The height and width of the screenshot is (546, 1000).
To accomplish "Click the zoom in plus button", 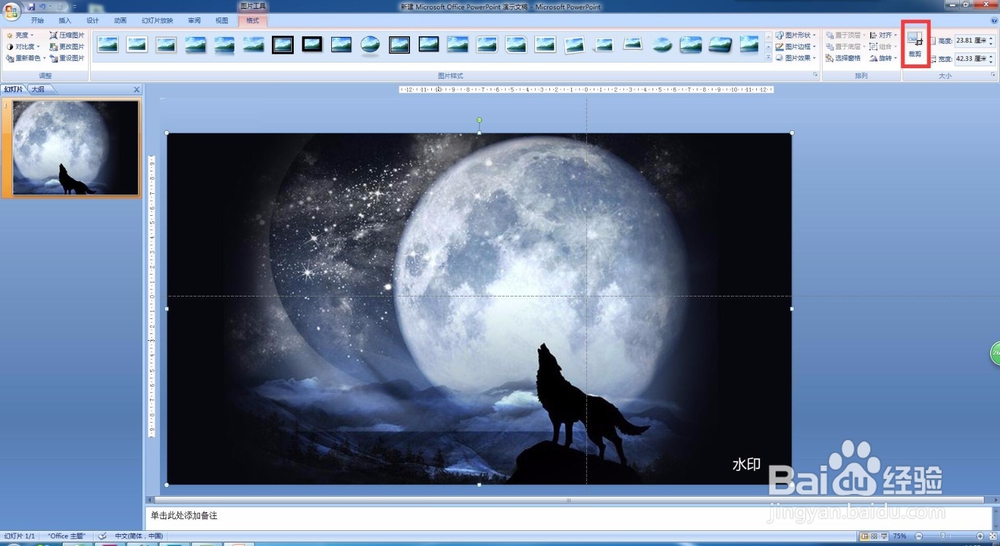I will pyautogui.click(x=980, y=536).
